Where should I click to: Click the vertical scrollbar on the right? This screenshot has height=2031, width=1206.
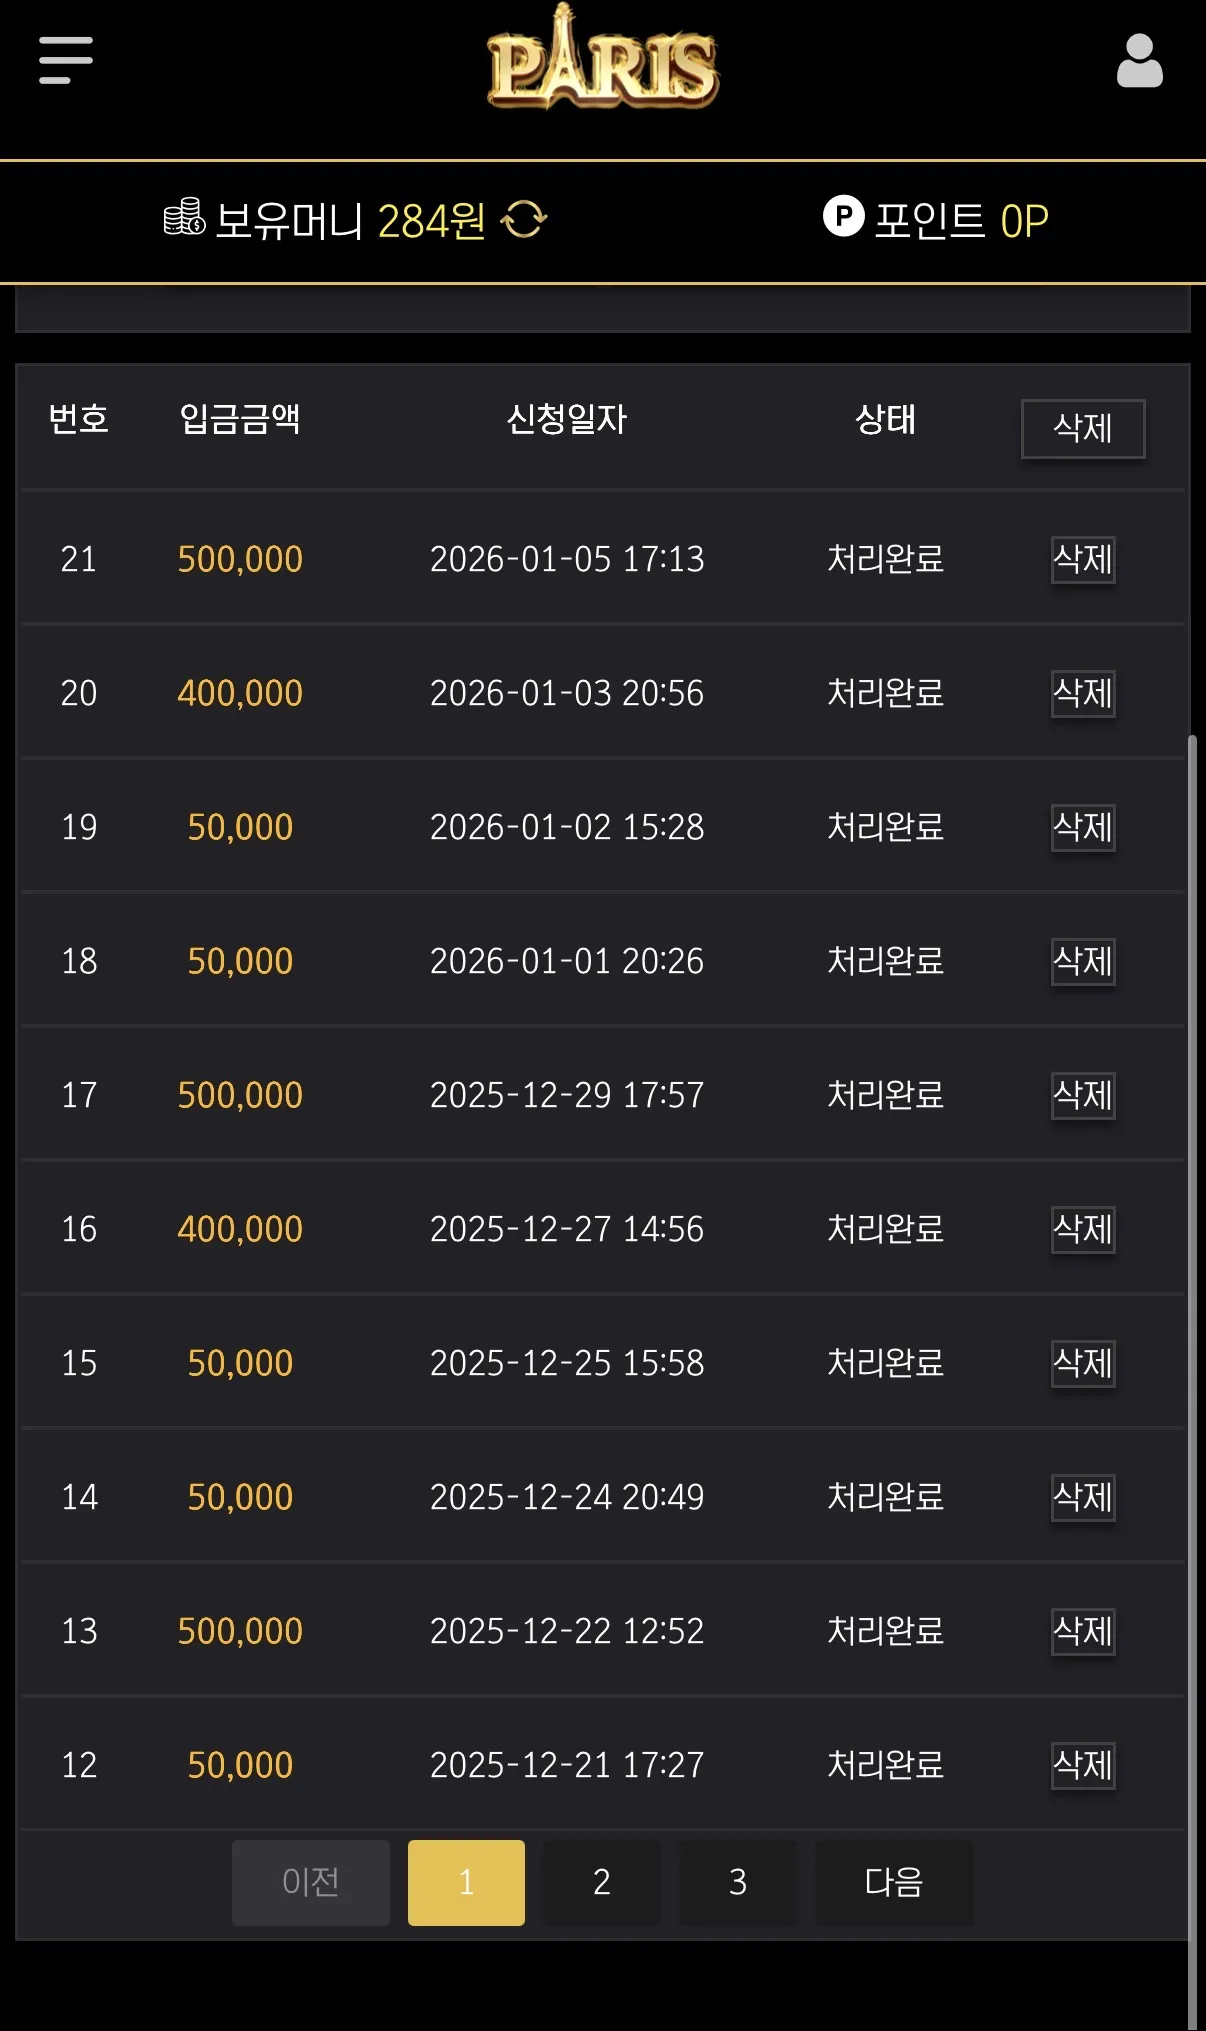click(x=1191, y=1380)
